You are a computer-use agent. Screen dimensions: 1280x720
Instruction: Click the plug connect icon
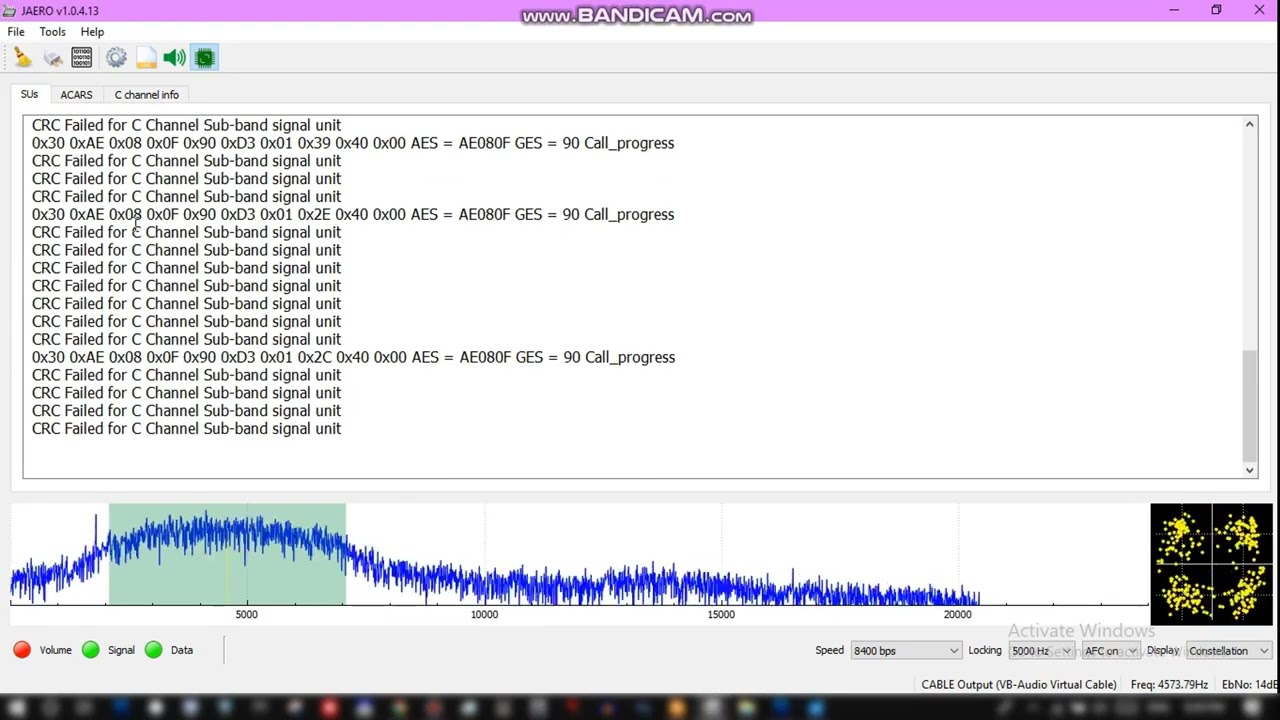coord(53,58)
